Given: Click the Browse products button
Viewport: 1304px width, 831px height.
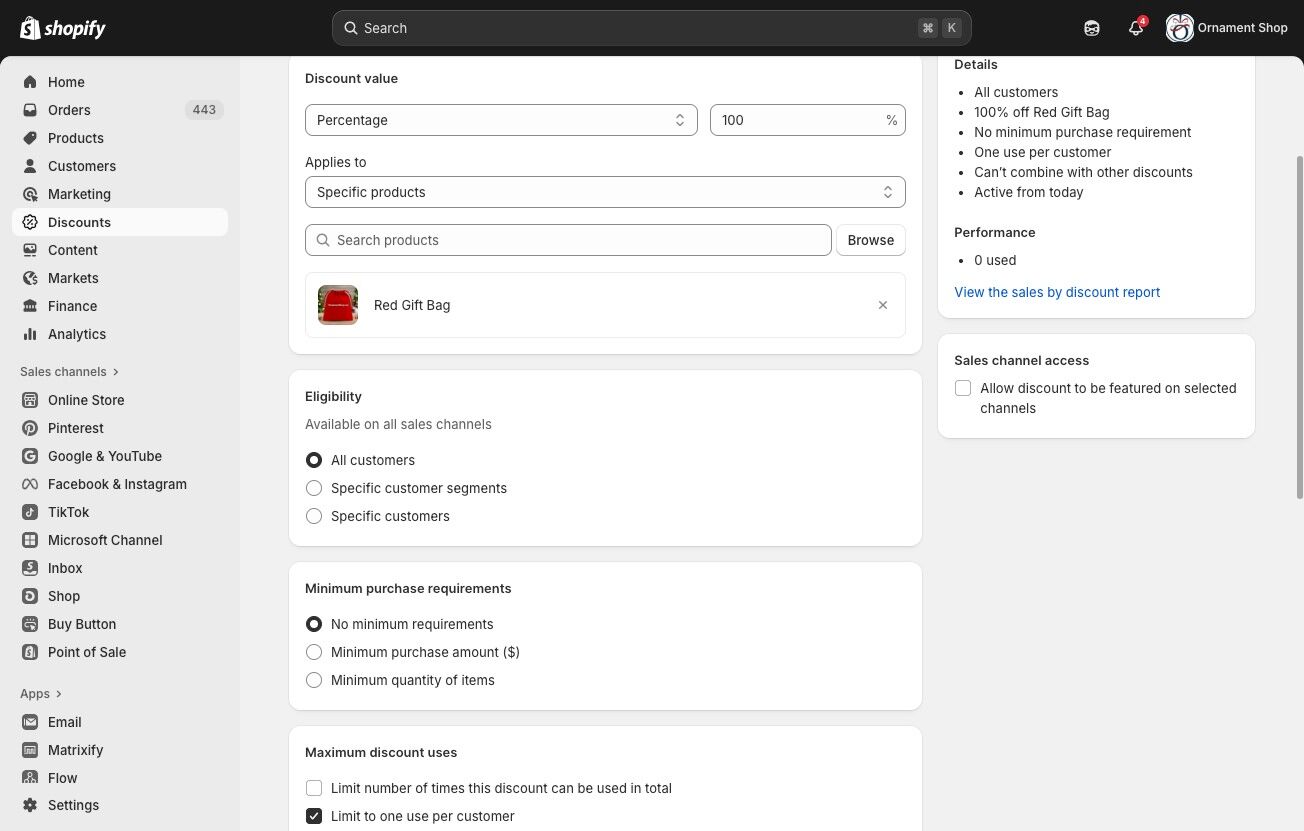Looking at the screenshot, I should tap(870, 240).
